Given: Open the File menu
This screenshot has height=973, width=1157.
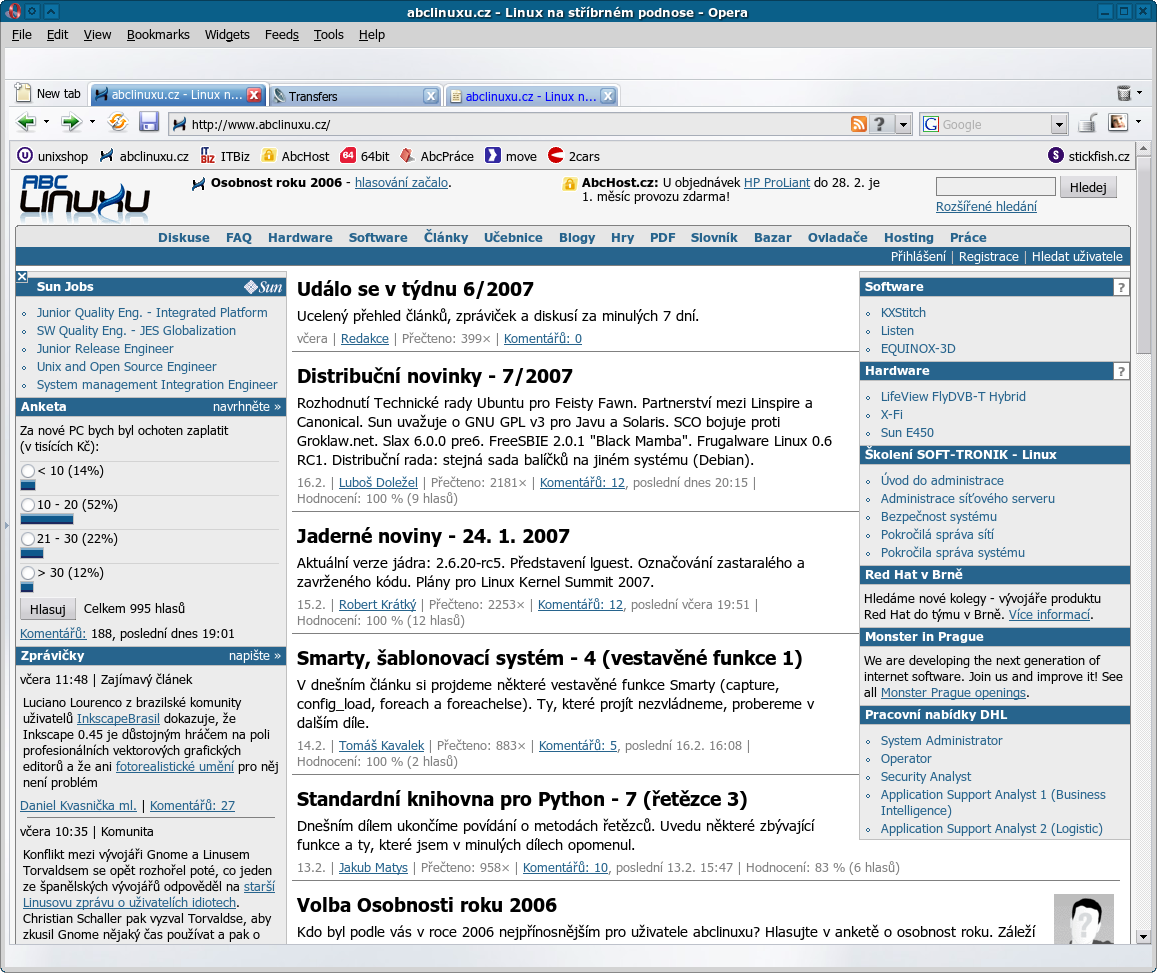Looking at the screenshot, I should [21, 35].
